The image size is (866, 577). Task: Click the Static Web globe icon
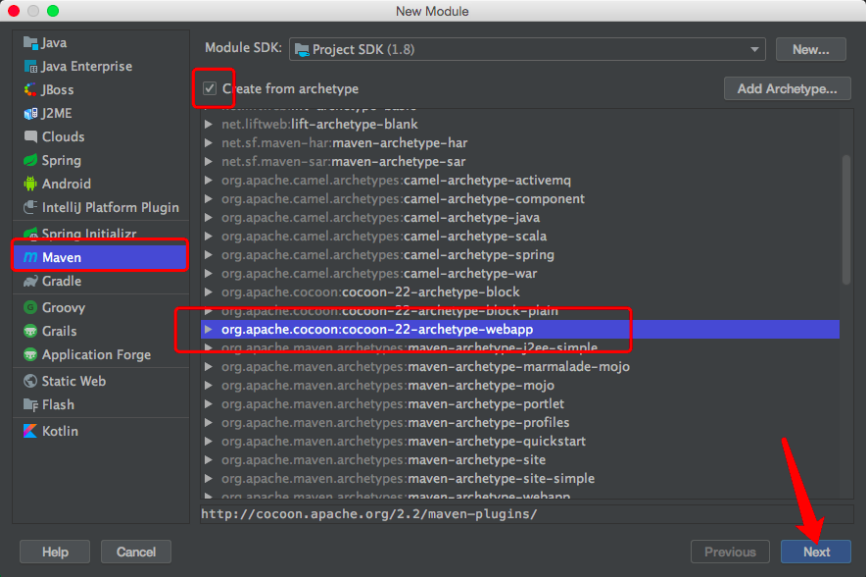pos(30,381)
